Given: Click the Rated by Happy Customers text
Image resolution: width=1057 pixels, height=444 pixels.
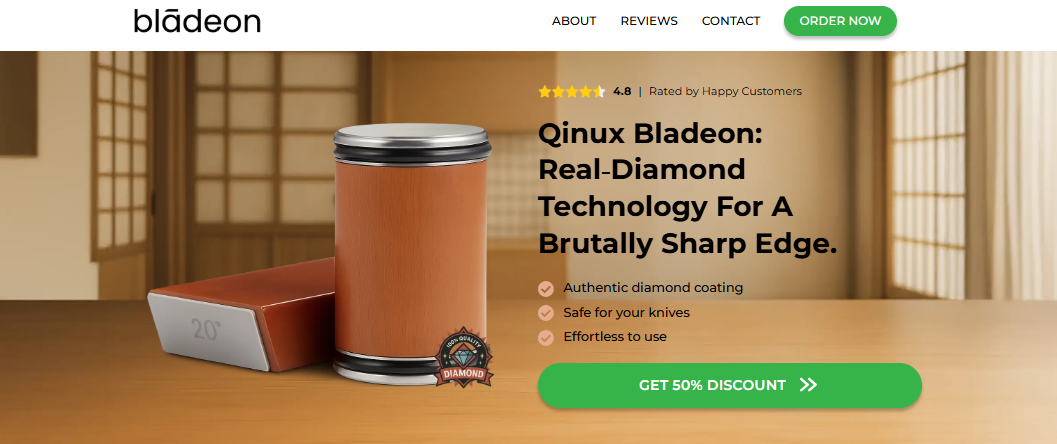Looking at the screenshot, I should pyautogui.click(x=725, y=92).
